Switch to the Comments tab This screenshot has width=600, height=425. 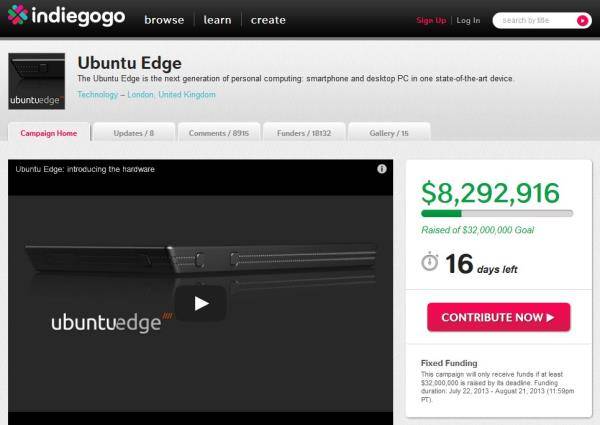219,132
